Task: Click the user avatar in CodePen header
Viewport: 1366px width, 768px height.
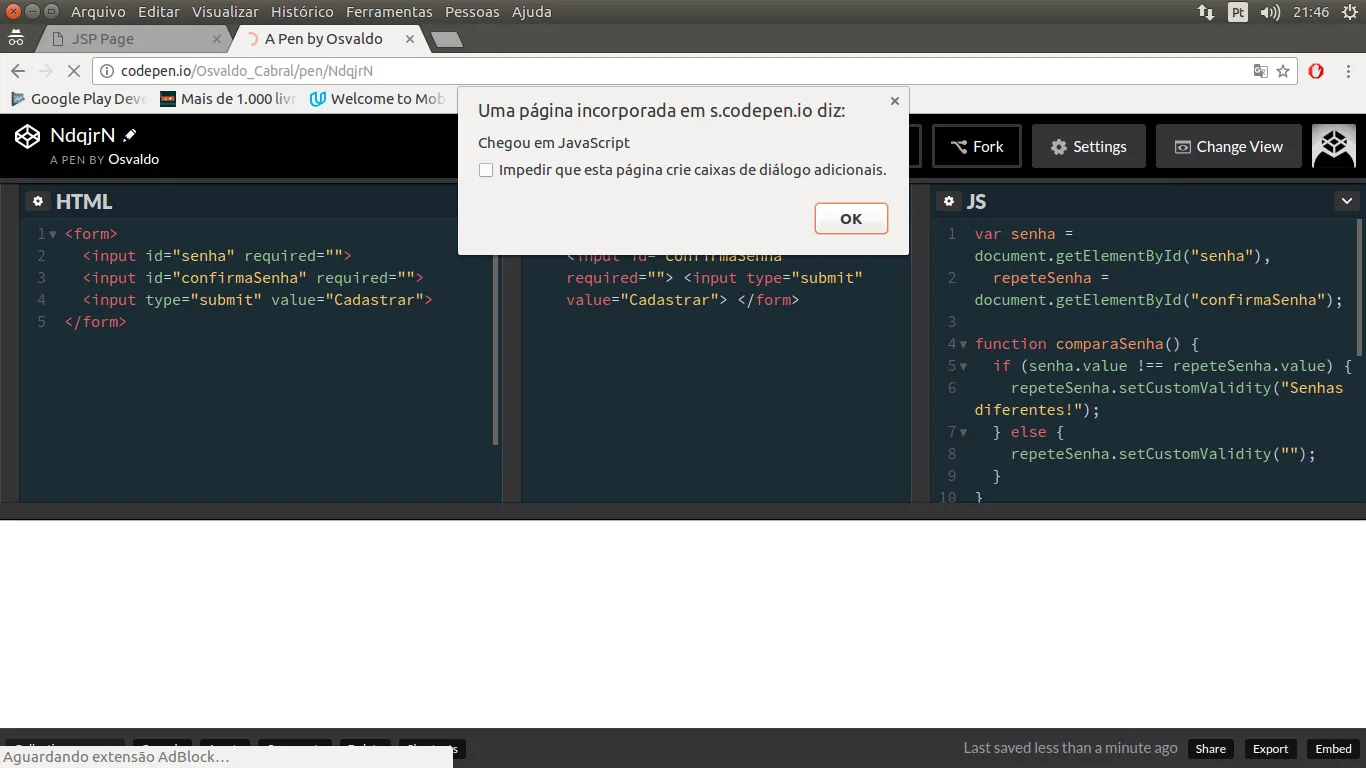Action: click(1333, 146)
